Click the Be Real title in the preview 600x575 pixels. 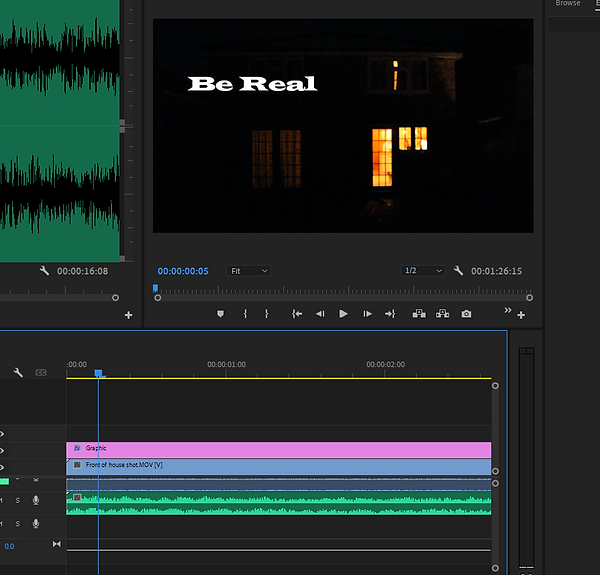(x=252, y=83)
